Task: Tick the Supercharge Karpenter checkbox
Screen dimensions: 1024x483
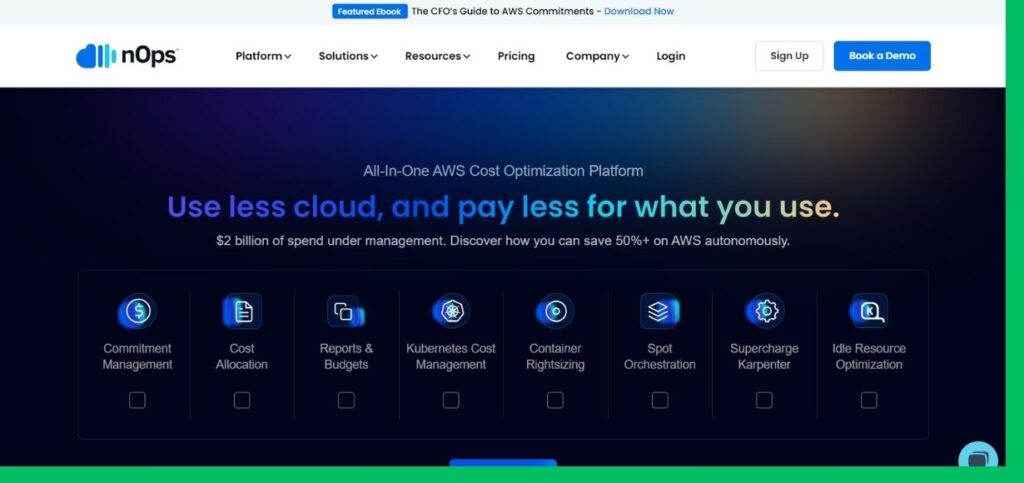Action: (764, 400)
